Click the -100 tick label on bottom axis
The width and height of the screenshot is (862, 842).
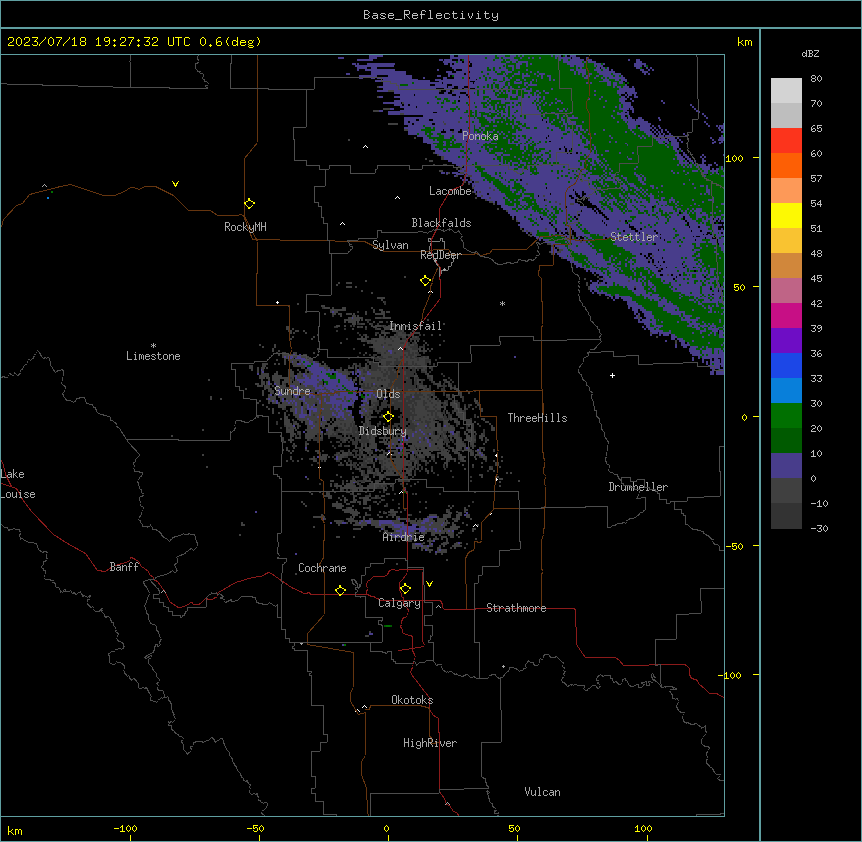coord(125,828)
